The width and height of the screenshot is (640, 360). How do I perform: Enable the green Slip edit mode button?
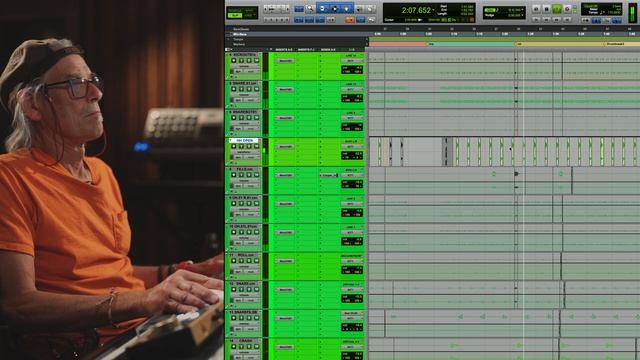click(235, 16)
